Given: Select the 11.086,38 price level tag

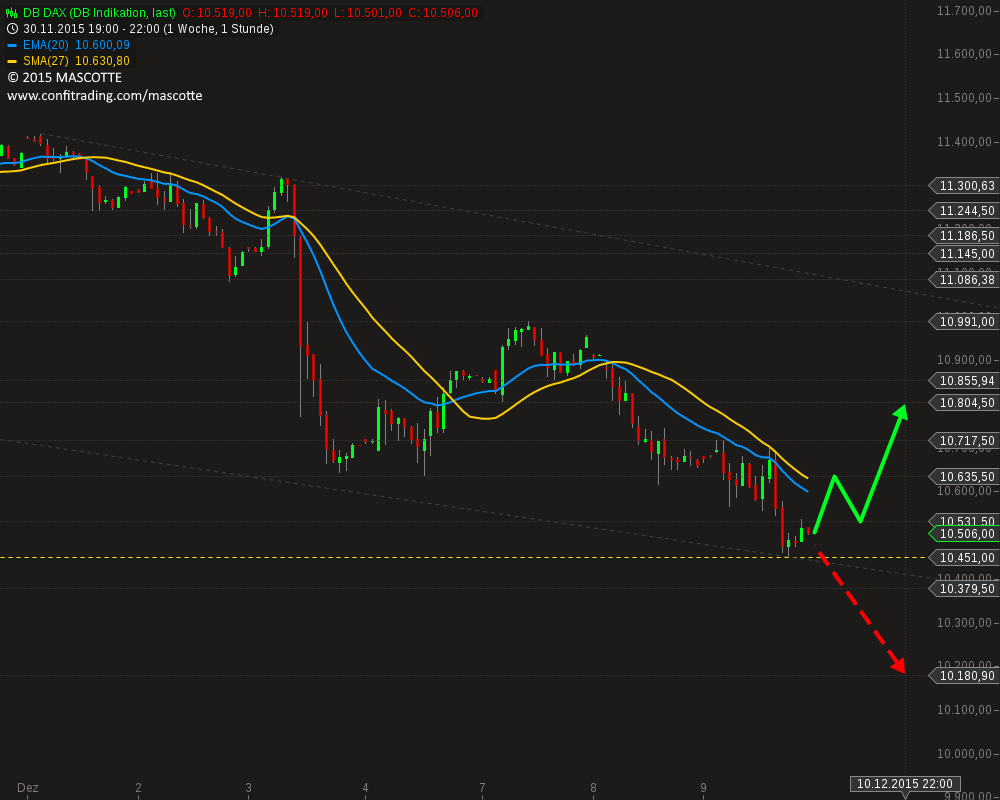Looking at the screenshot, I should click(x=964, y=279).
